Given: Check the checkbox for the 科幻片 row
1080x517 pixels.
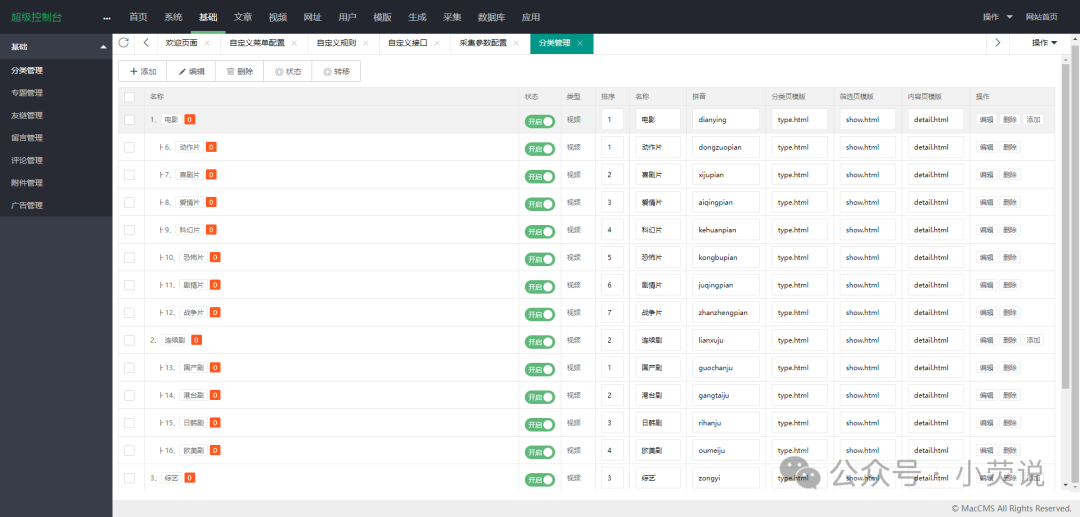Looking at the screenshot, I should click(129, 230).
